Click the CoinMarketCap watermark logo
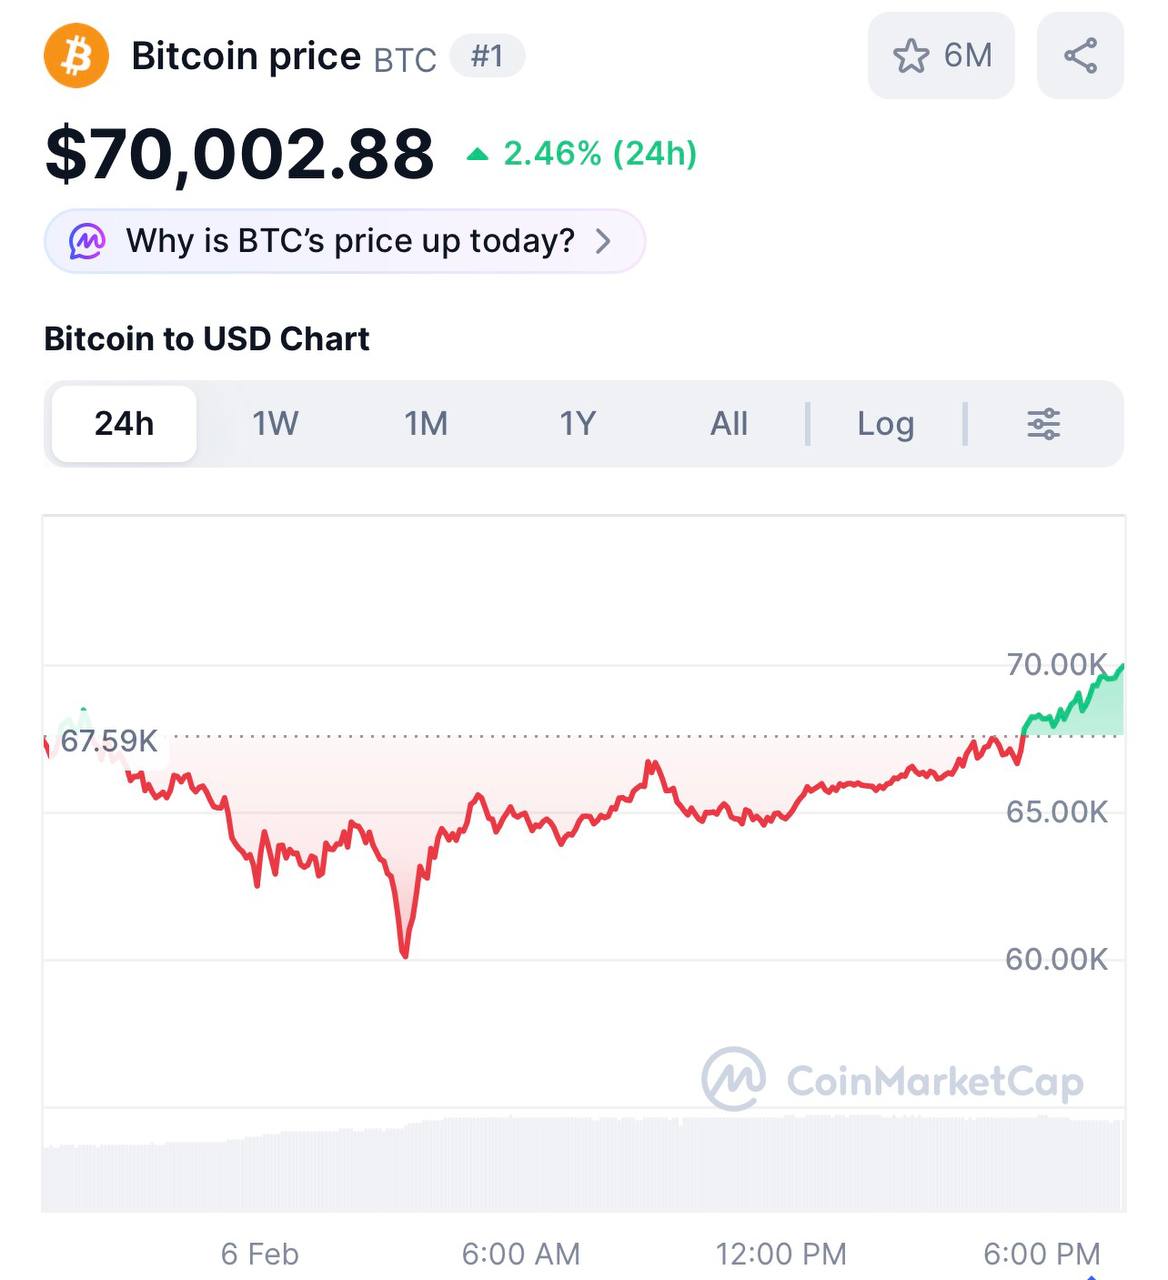 (734, 1079)
